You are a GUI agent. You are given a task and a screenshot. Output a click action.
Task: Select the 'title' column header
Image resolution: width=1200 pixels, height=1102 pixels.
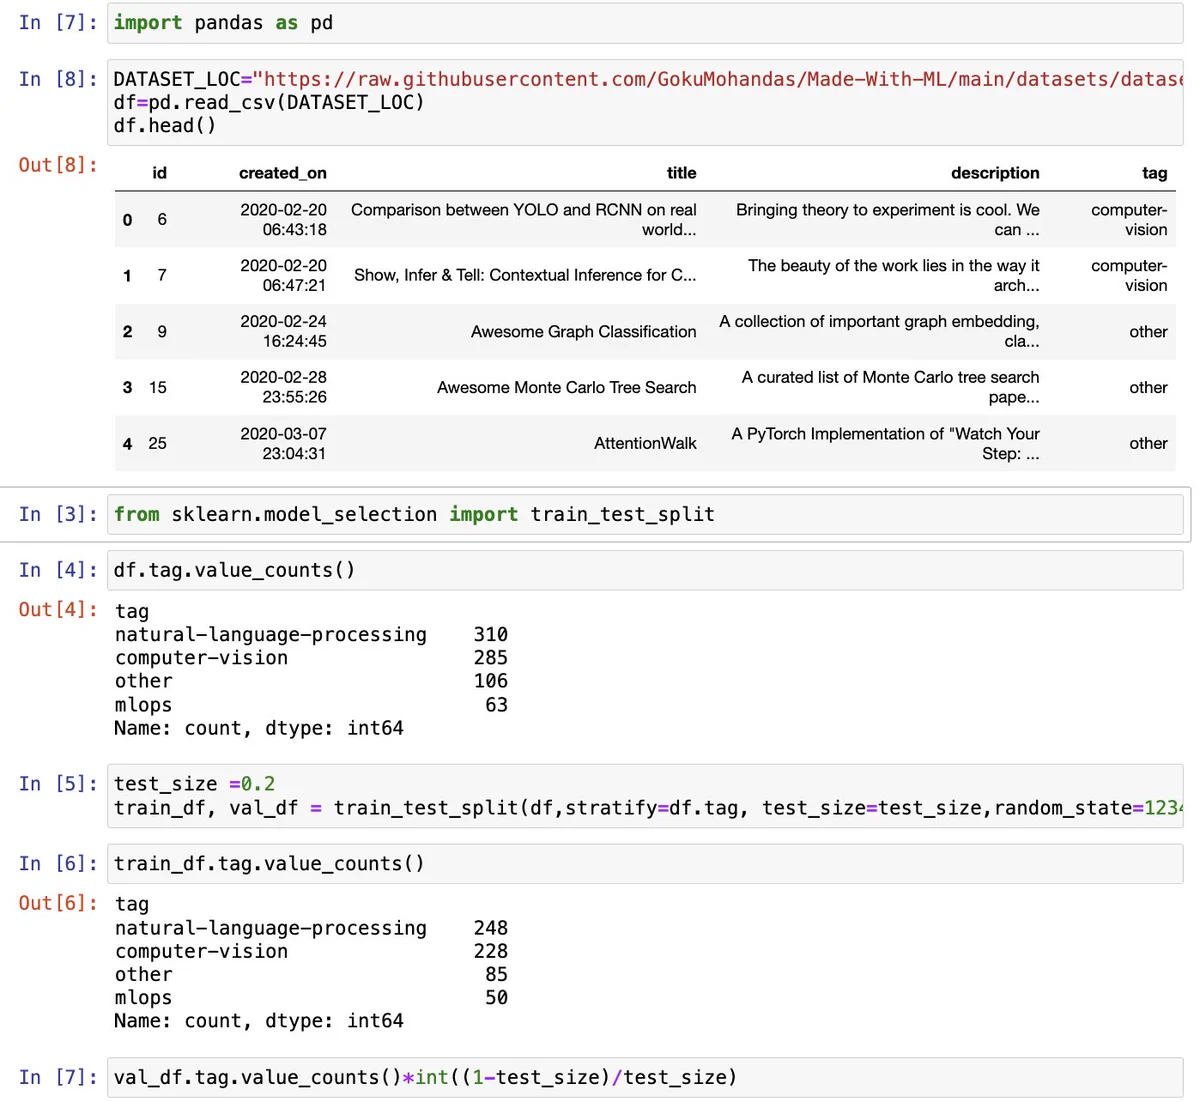pyautogui.click(x=682, y=173)
